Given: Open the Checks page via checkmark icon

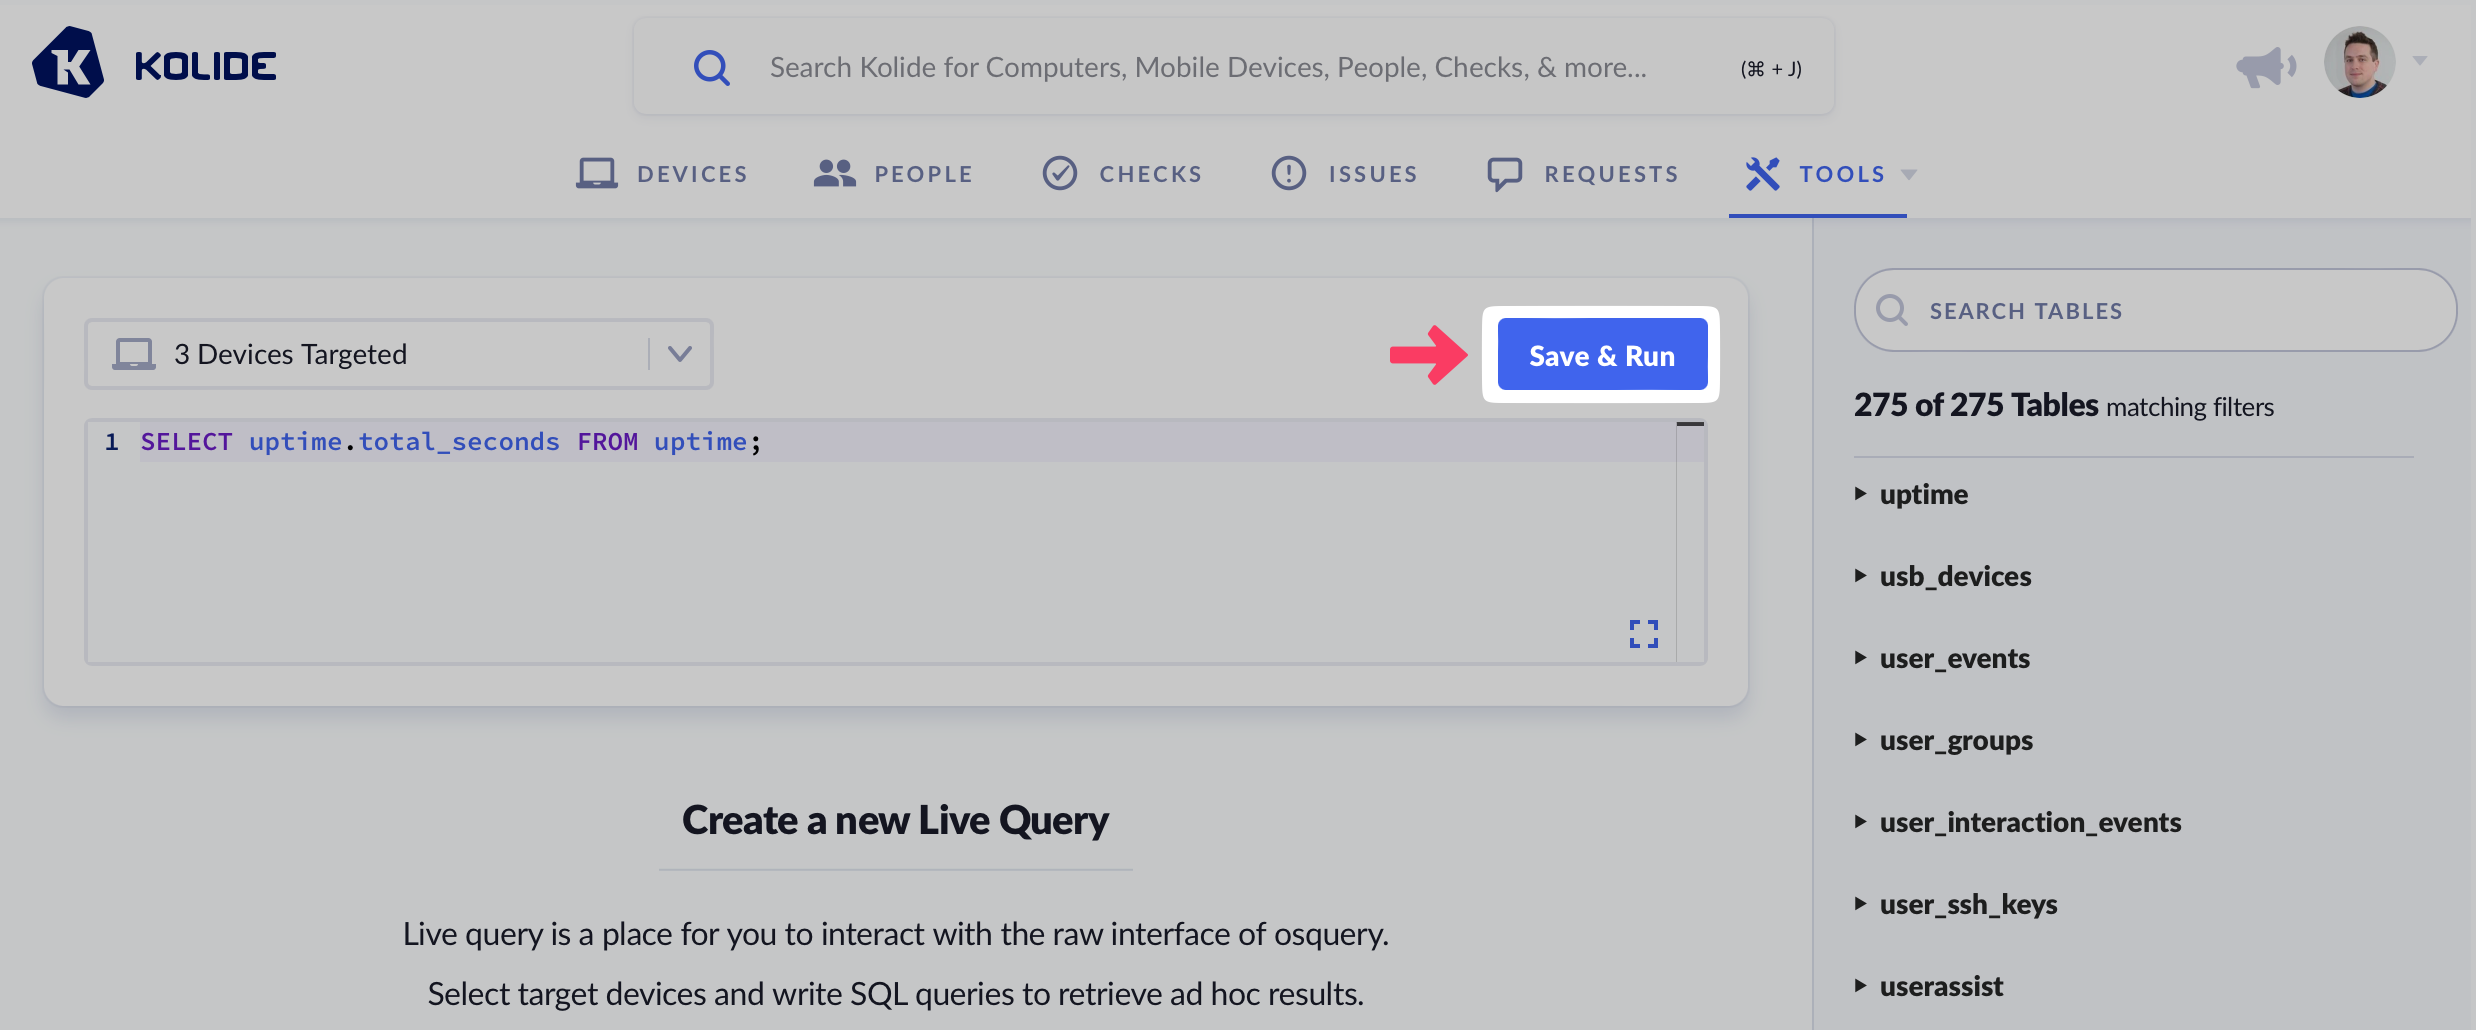Looking at the screenshot, I should click(x=1060, y=174).
